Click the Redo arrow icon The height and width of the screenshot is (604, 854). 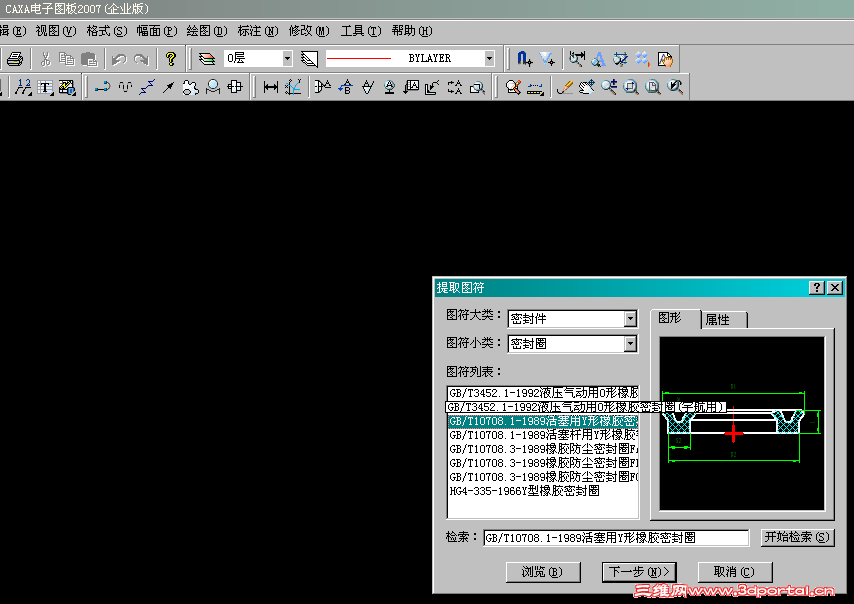pyautogui.click(x=141, y=58)
